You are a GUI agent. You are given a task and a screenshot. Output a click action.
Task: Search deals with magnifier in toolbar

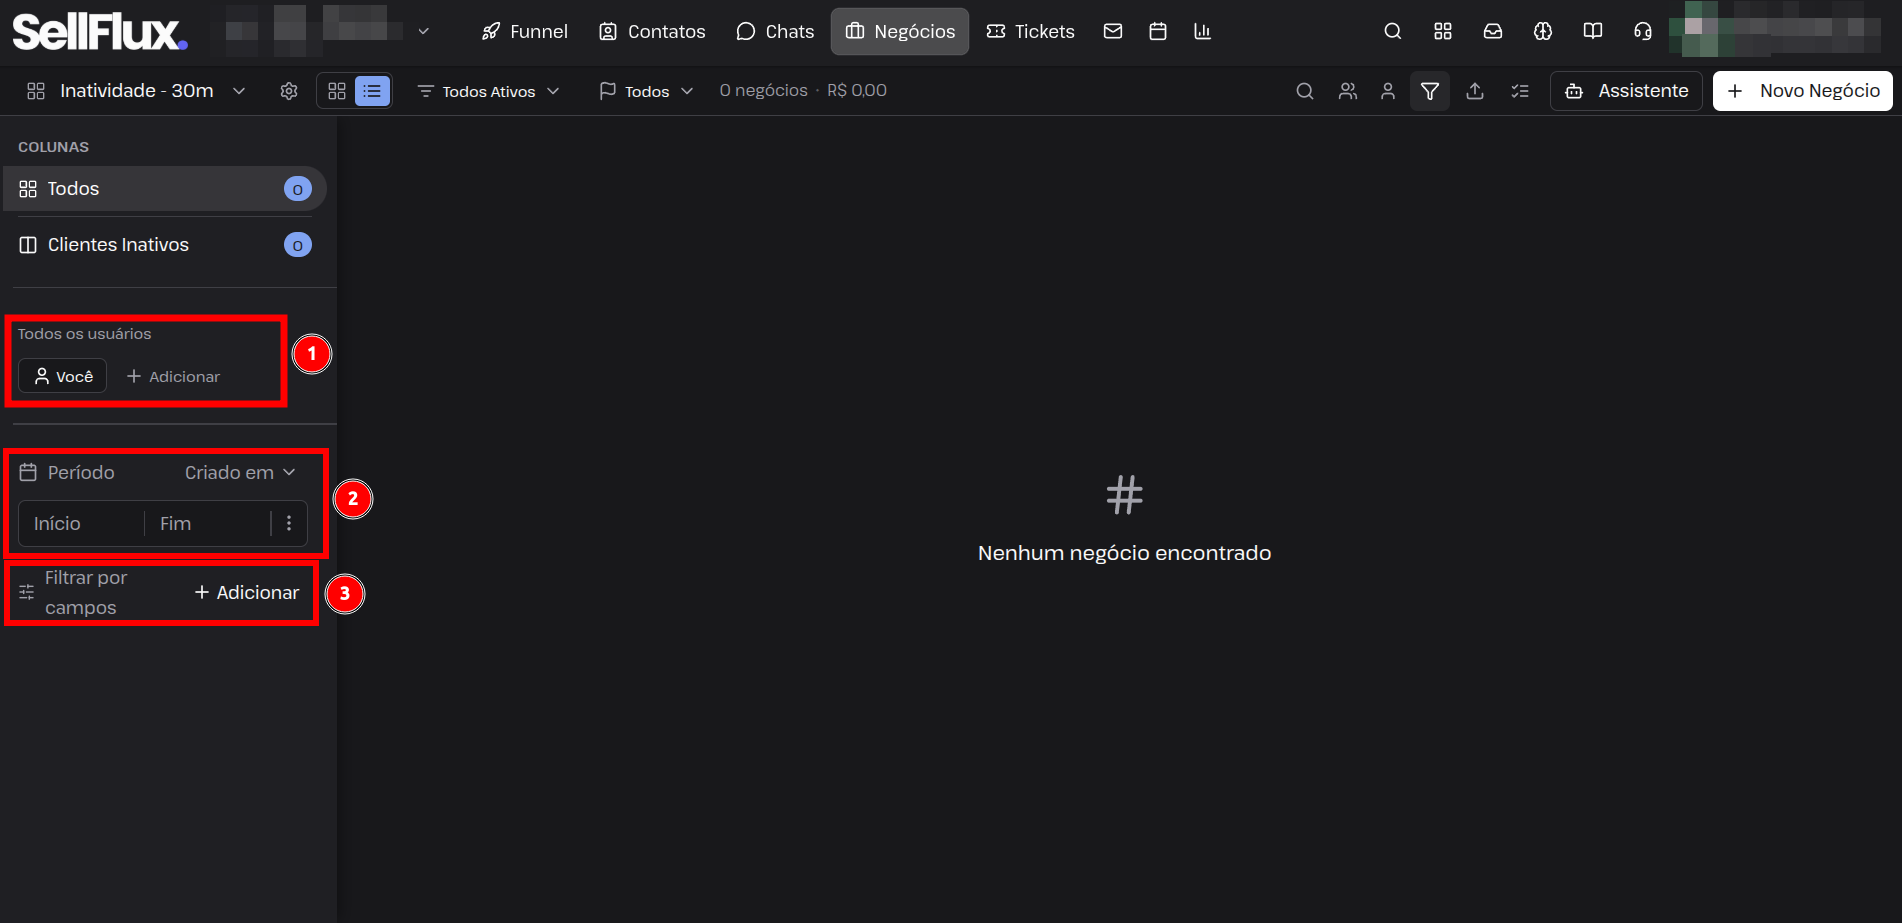(x=1305, y=91)
